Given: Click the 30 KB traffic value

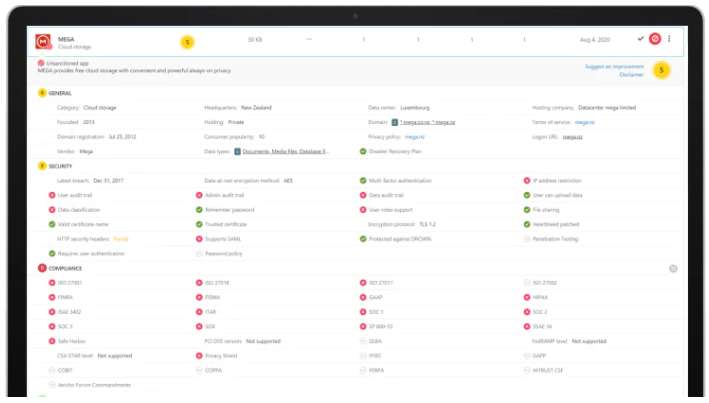Looking at the screenshot, I should [x=255, y=40].
